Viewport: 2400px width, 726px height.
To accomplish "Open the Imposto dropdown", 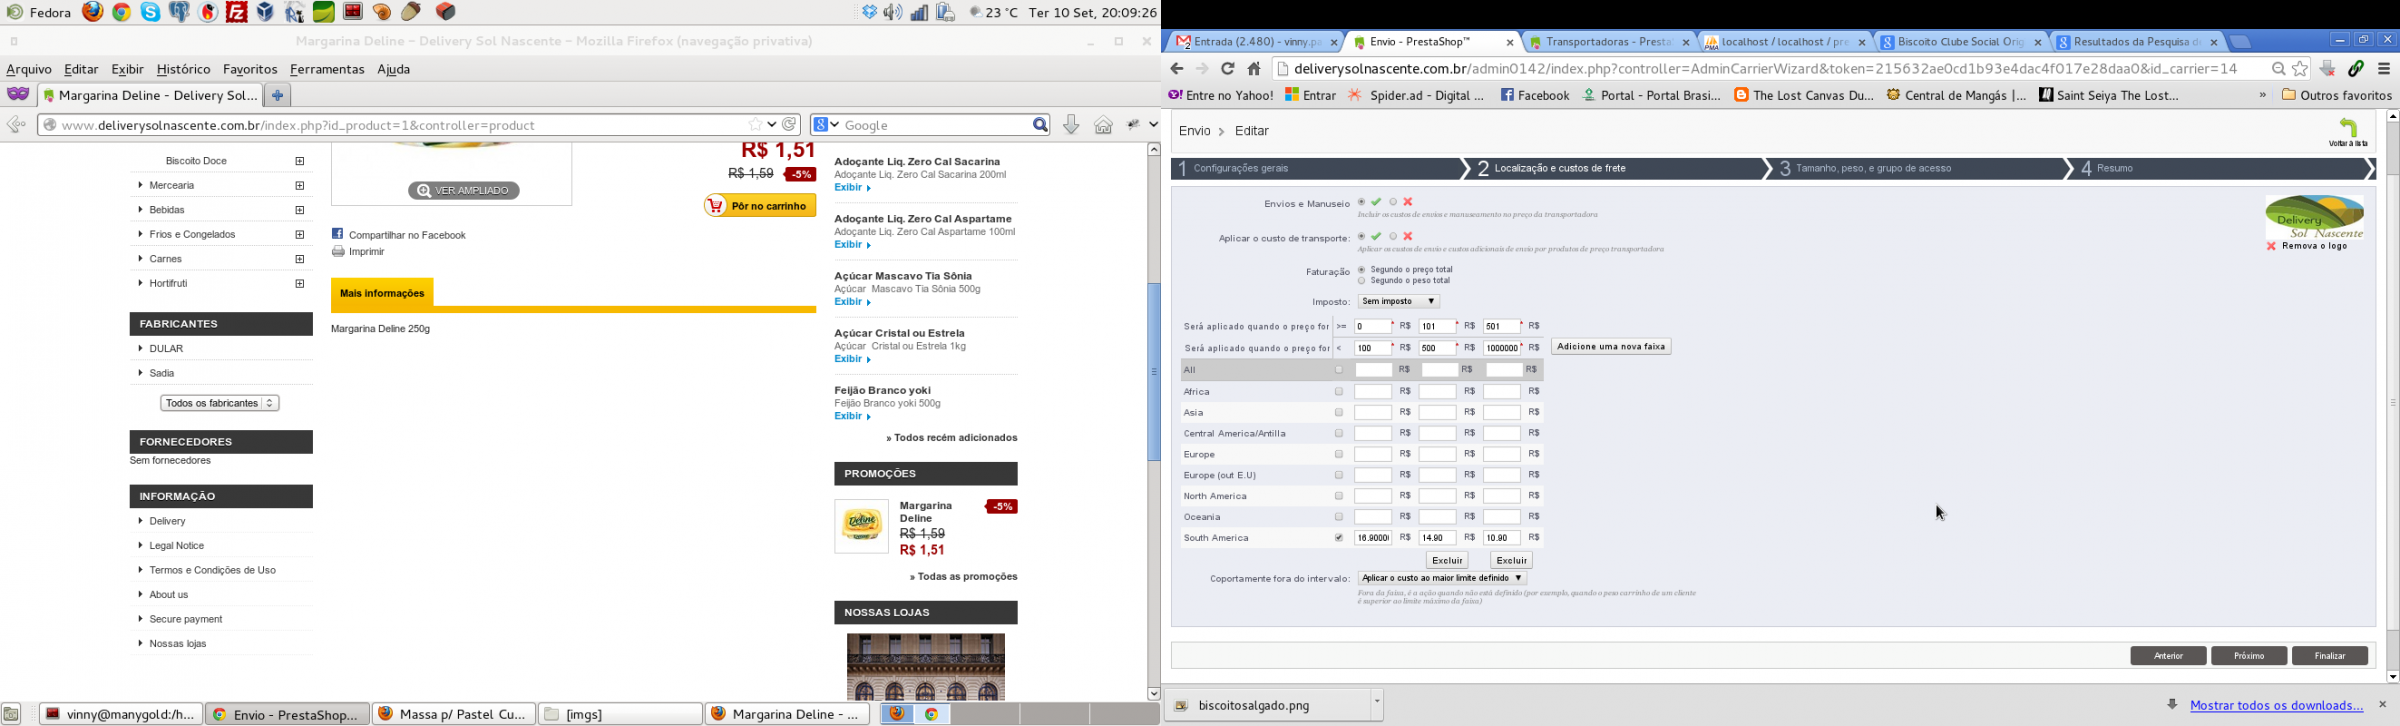I will click(x=1398, y=301).
